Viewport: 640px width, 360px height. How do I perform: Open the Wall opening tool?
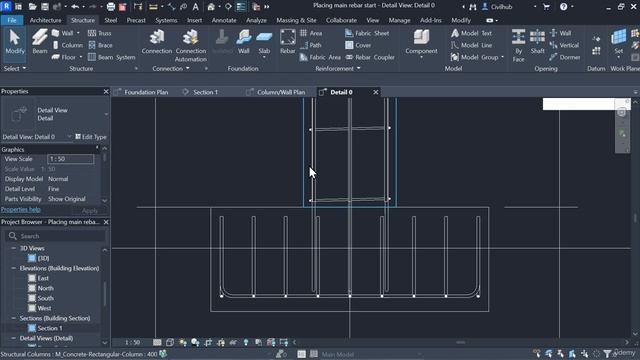click(x=560, y=33)
